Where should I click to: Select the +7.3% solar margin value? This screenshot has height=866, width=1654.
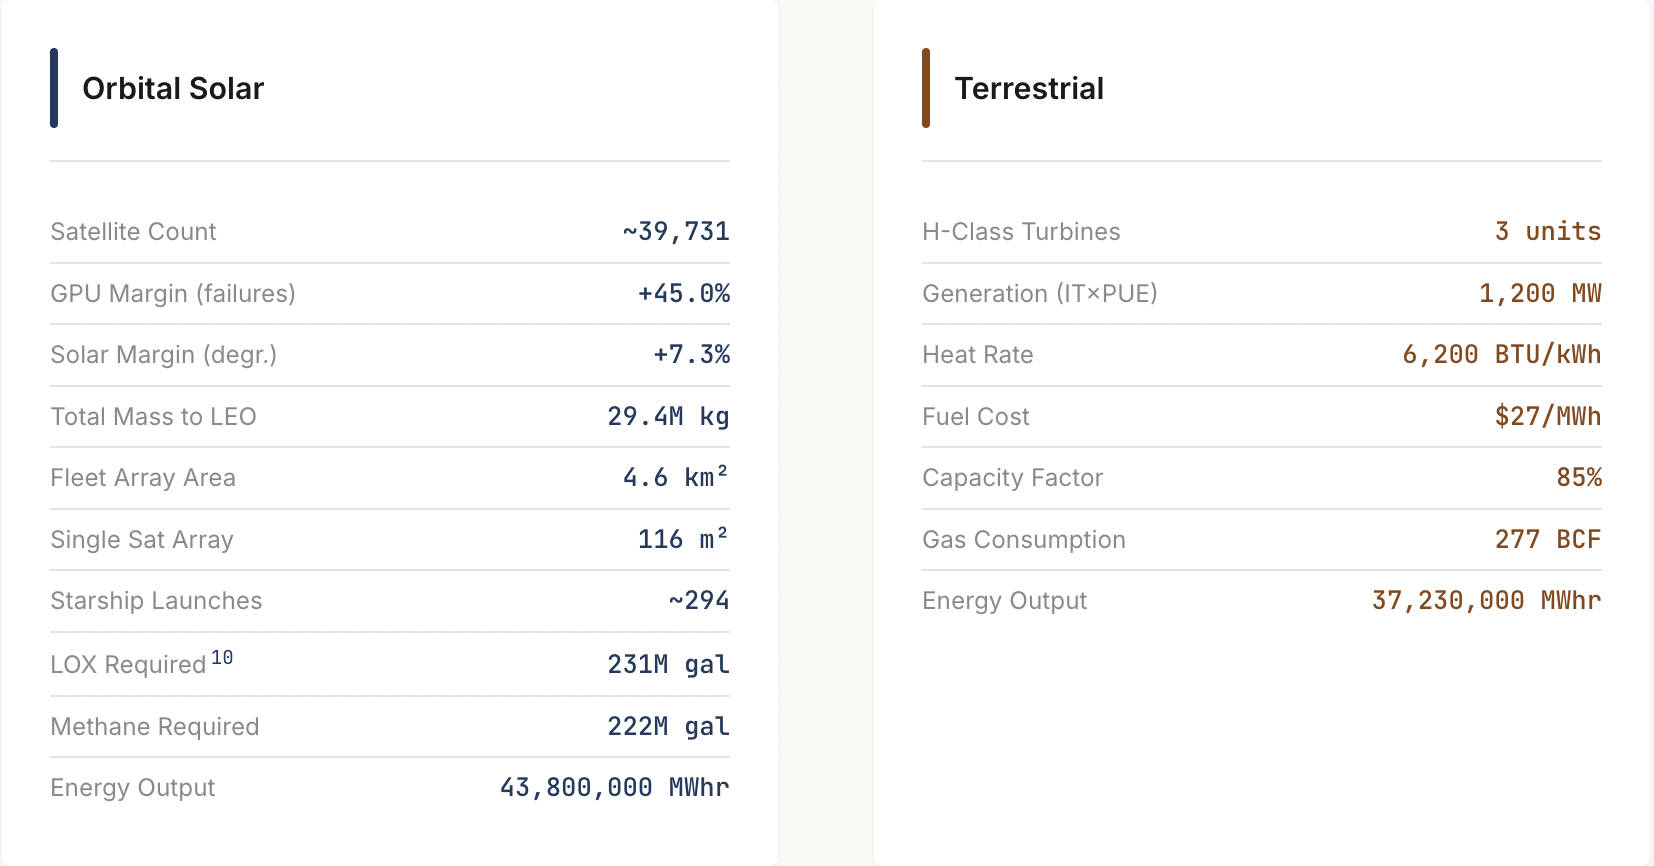(691, 355)
